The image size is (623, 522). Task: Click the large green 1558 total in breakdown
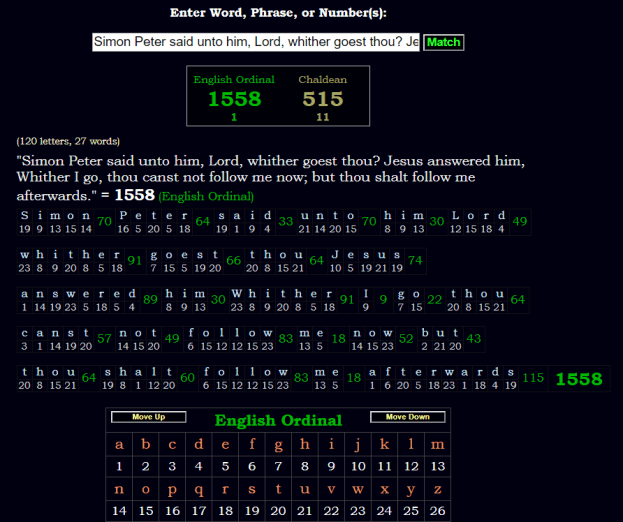pyautogui.click(x=578, y=378)
